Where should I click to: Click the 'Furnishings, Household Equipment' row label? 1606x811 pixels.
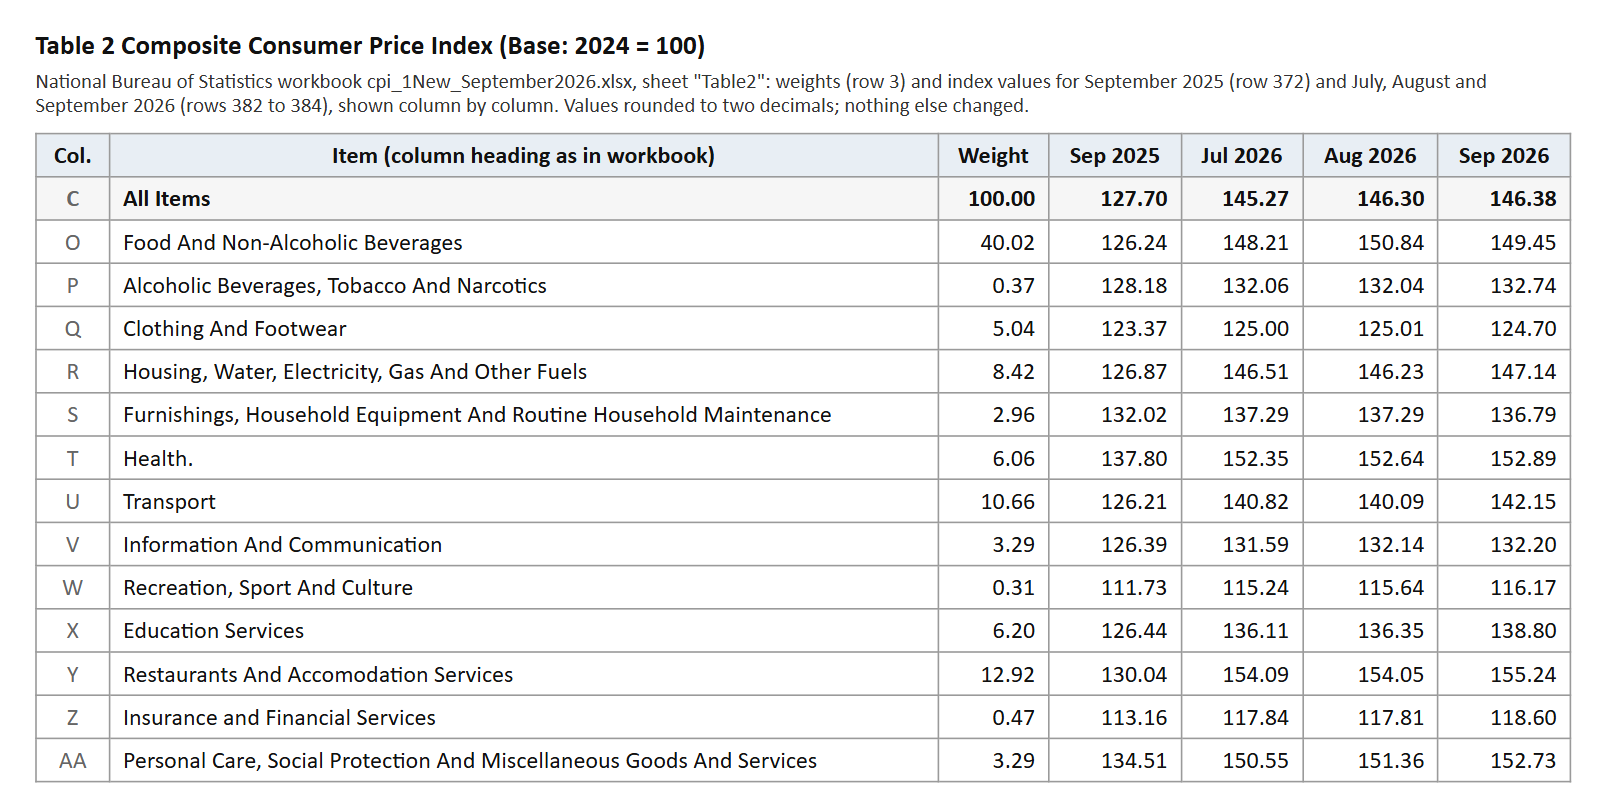coord(477,415)
